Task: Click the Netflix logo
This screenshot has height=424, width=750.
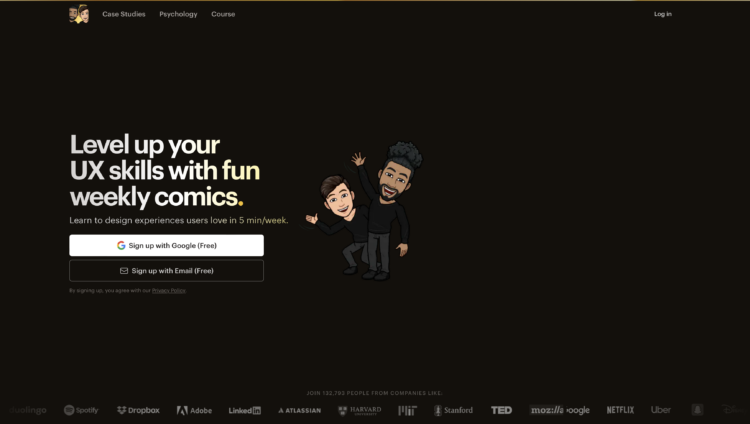Action: tap(620, 410)
